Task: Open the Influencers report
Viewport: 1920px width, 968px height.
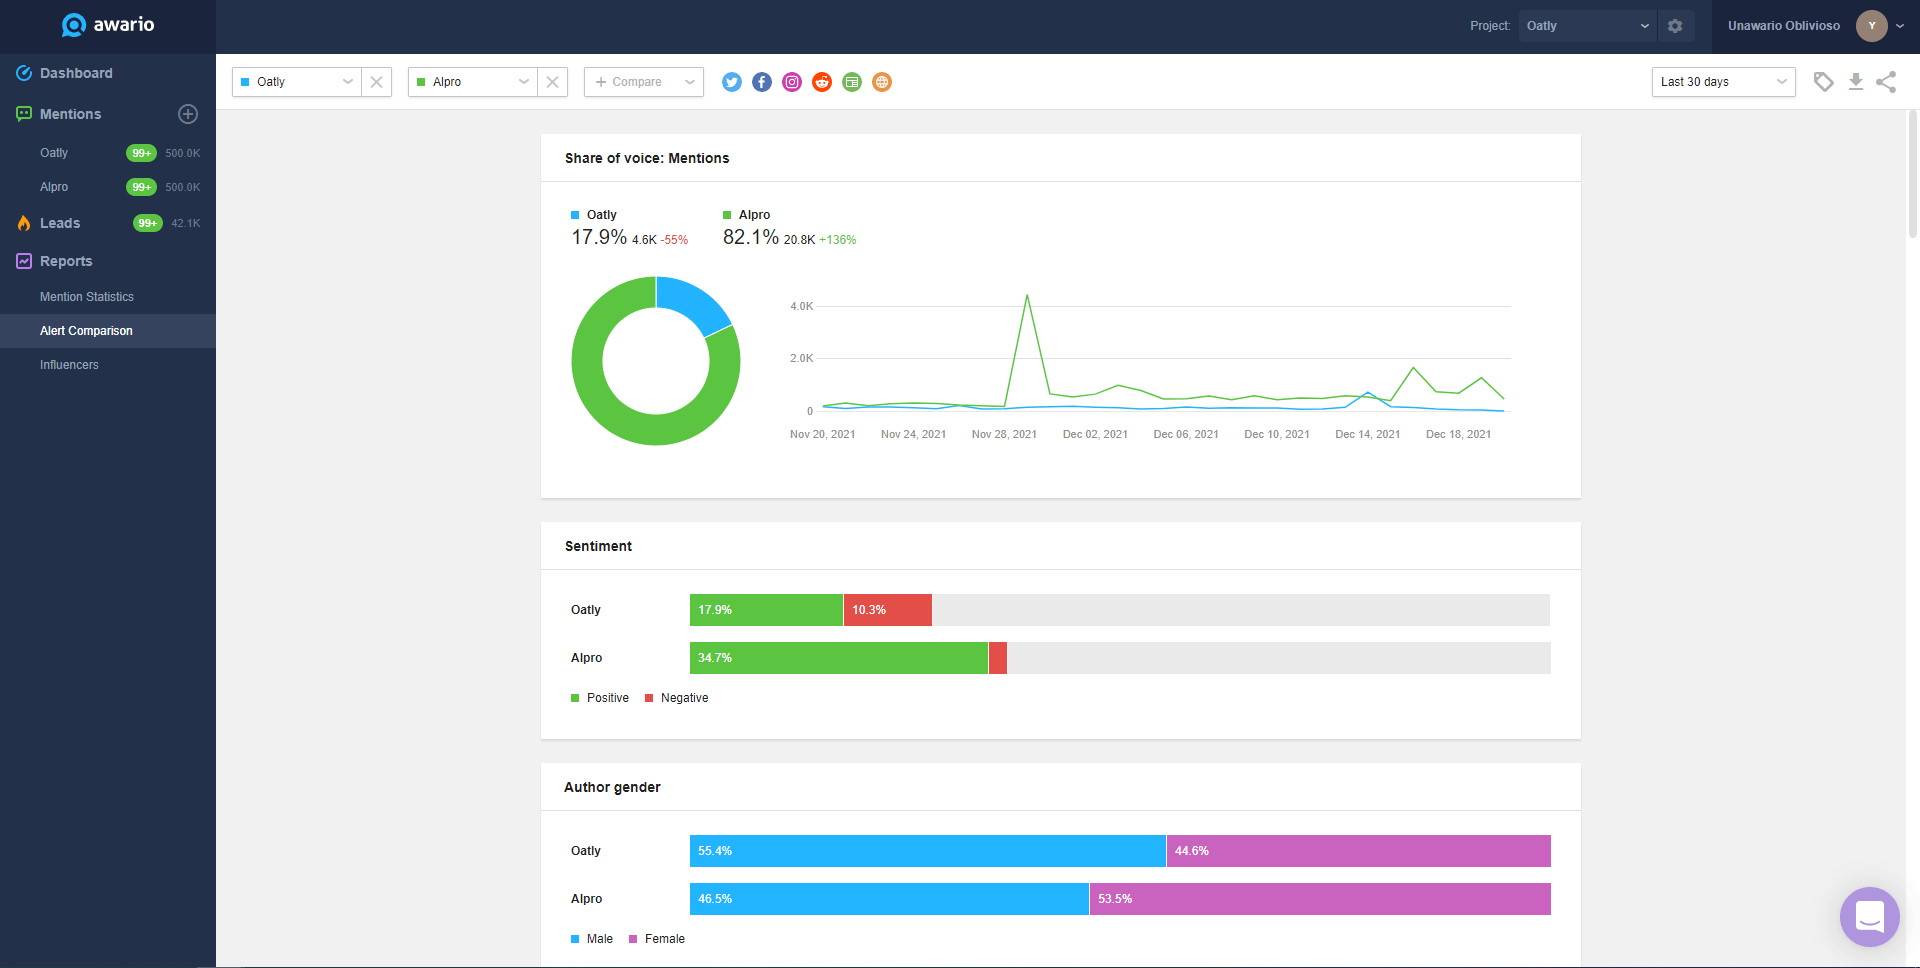Action: coord(69,365)
